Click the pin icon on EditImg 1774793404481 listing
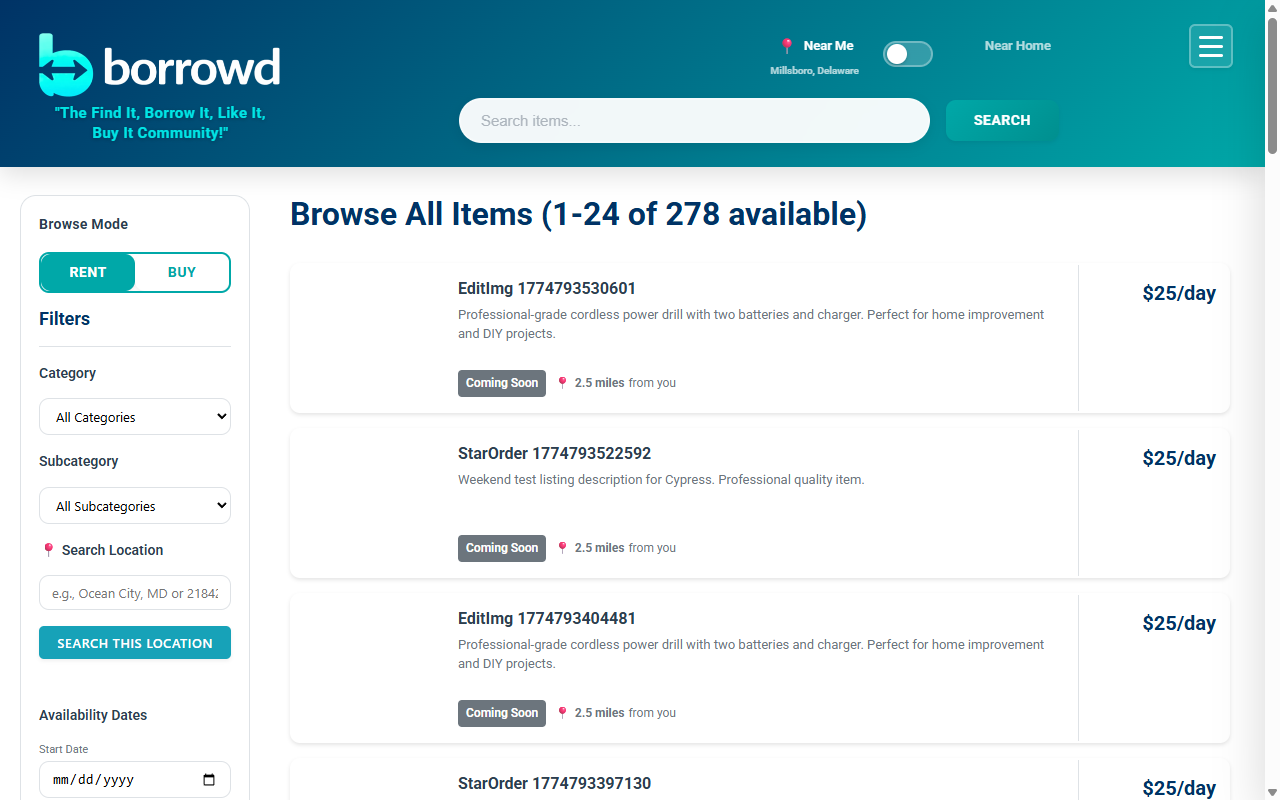Viewport: 1280px width, 800px height. tap(562, 713)
